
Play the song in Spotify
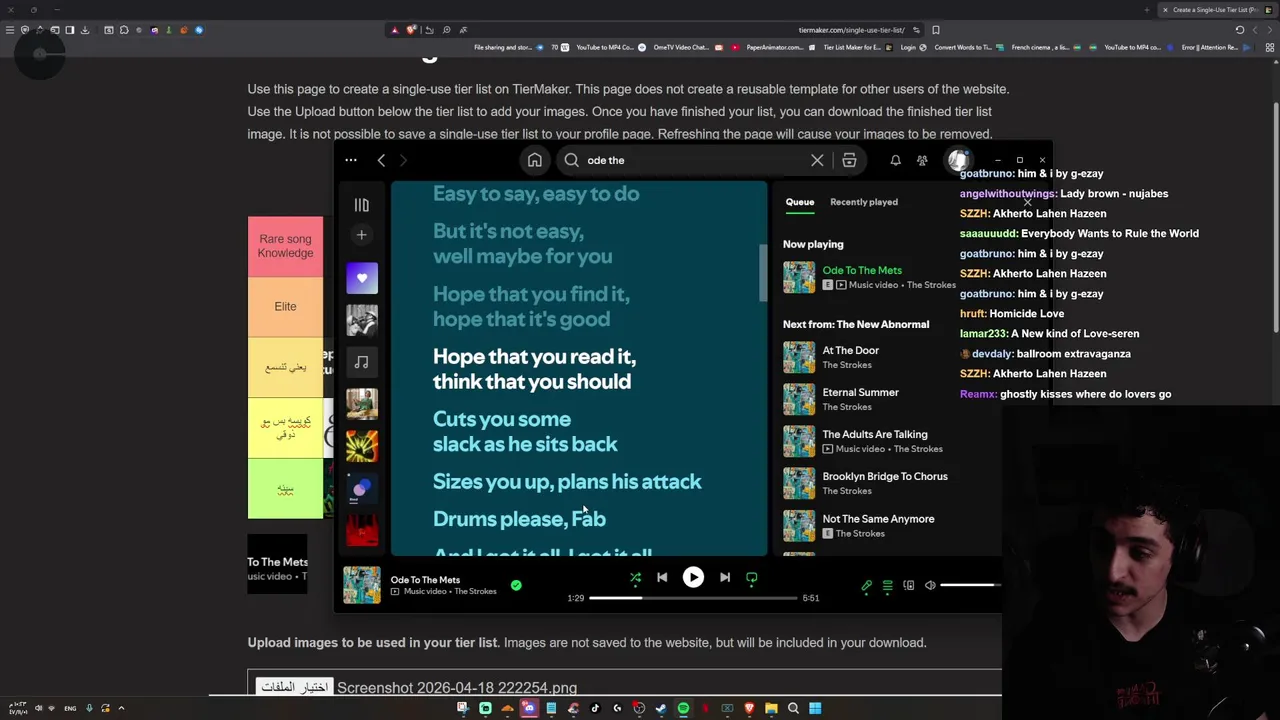click(693, 577)
